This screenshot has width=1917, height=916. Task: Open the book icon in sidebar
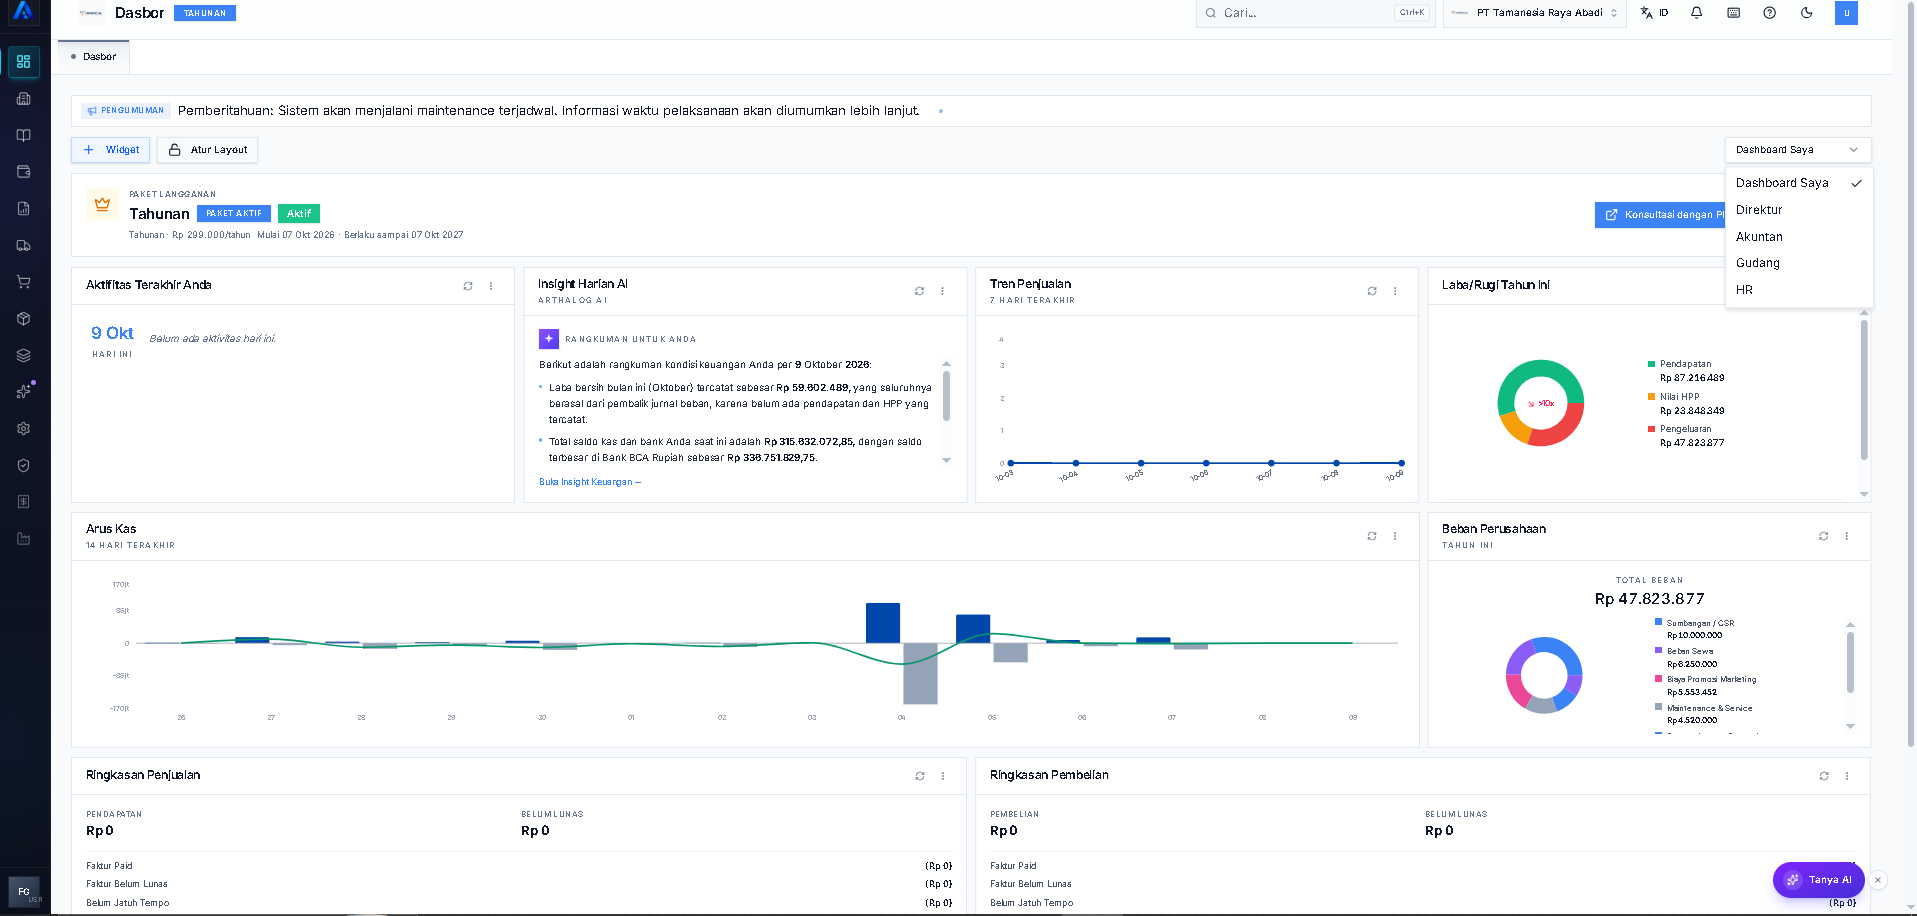click(24, 135)
